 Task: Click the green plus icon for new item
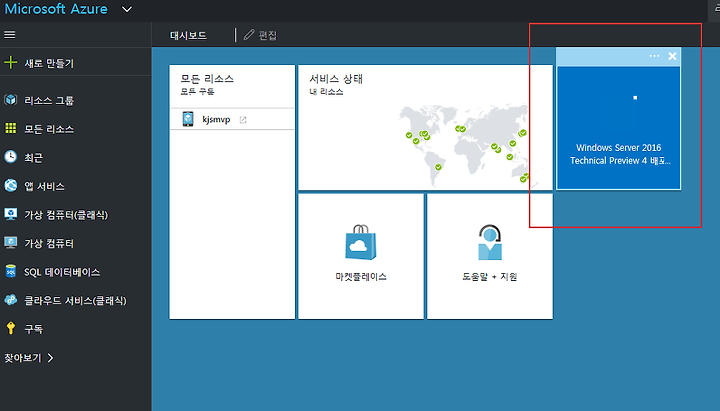point(10,62)
